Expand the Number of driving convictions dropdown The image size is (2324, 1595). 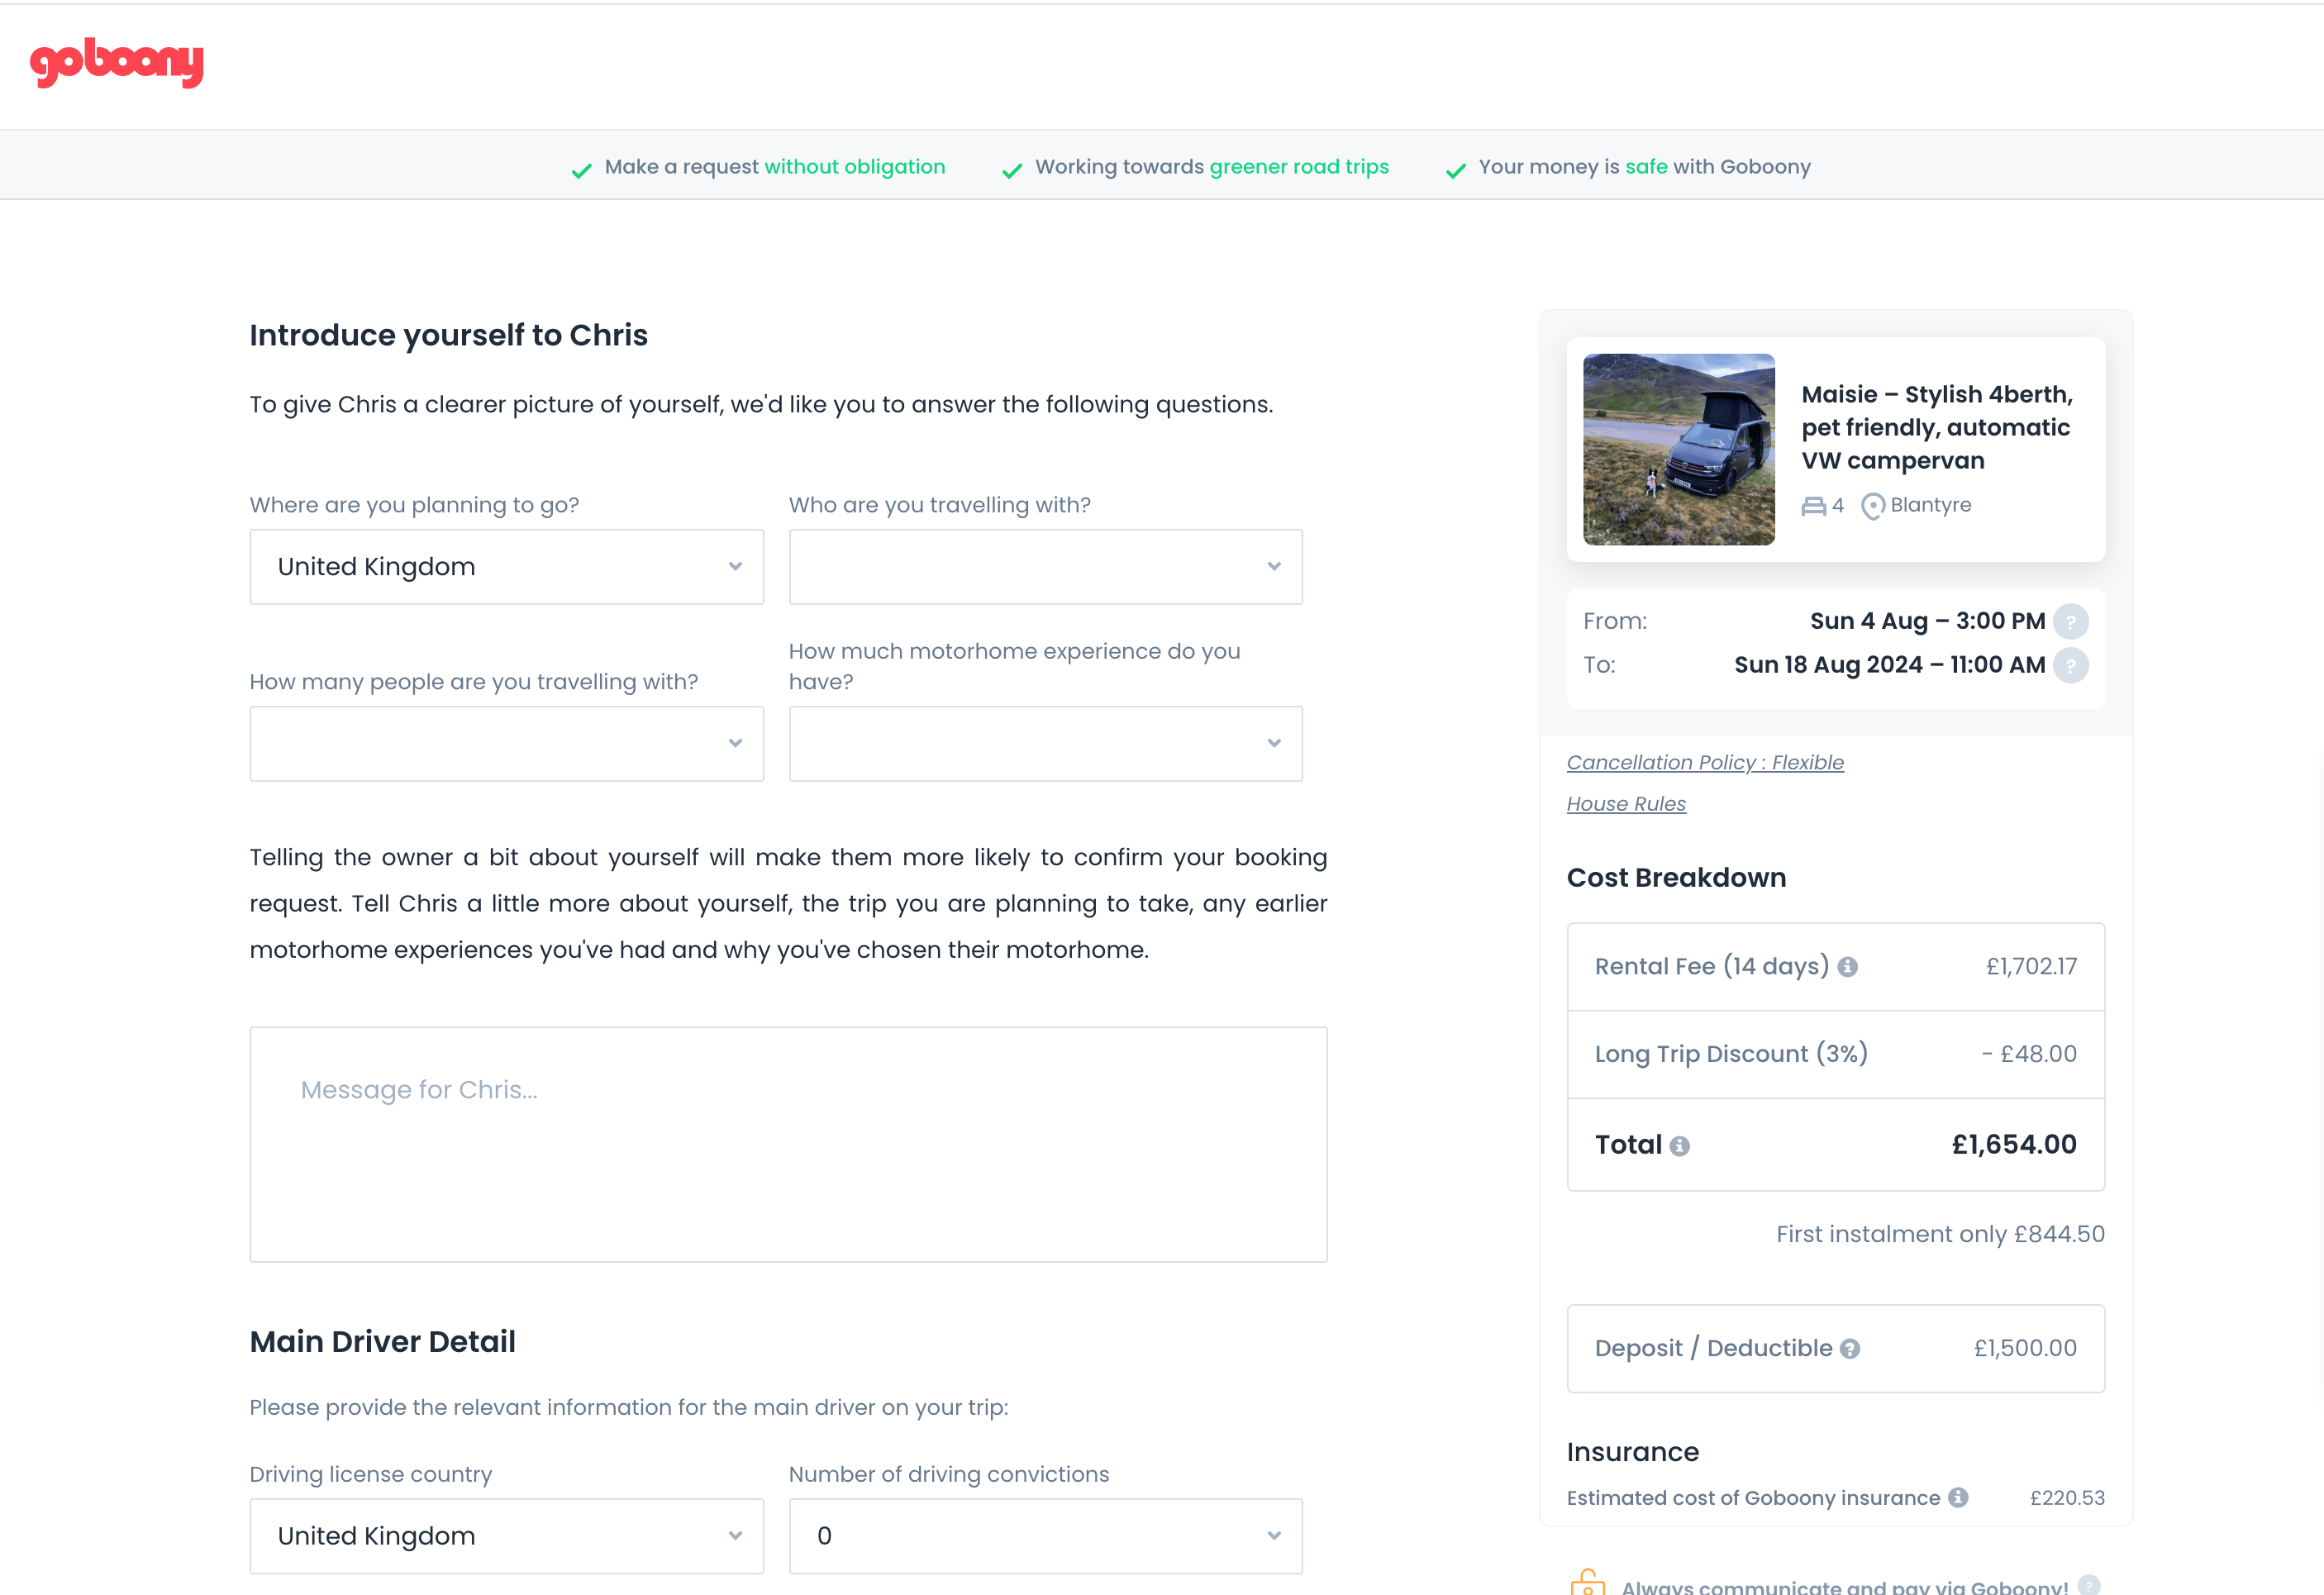1045,1536
